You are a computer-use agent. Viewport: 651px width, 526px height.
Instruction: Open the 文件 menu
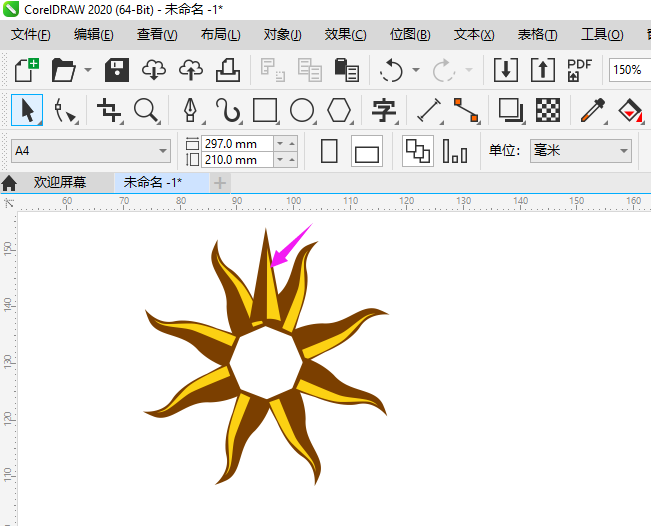(x=30, y=34)
